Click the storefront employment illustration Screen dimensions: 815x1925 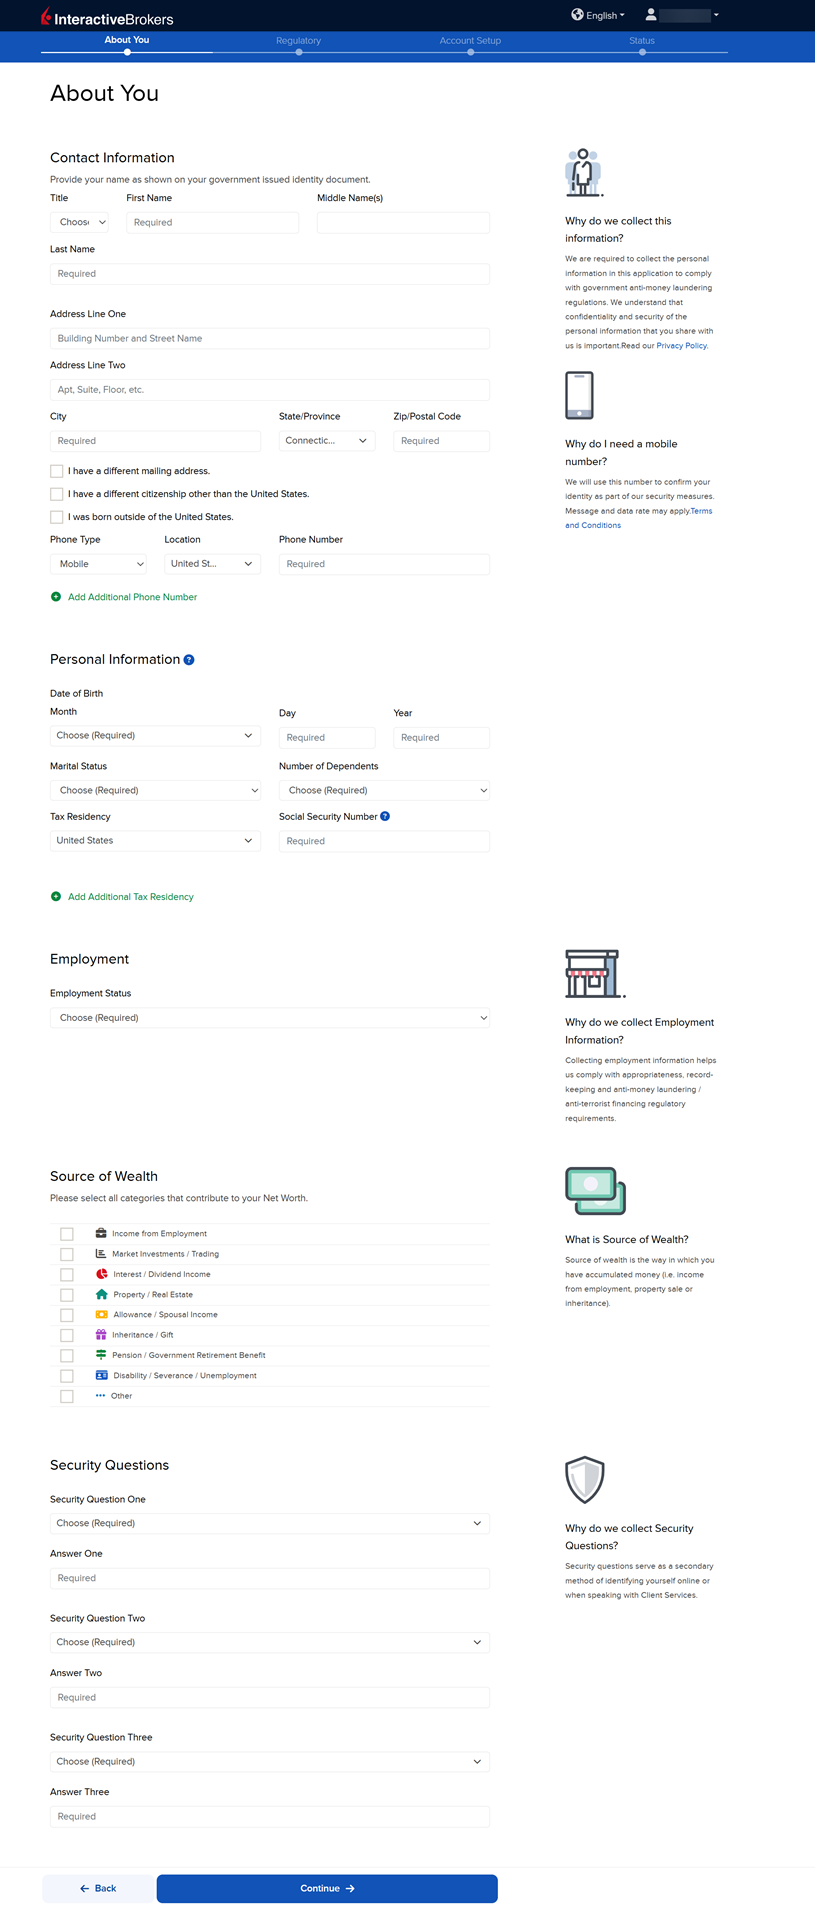594,974
